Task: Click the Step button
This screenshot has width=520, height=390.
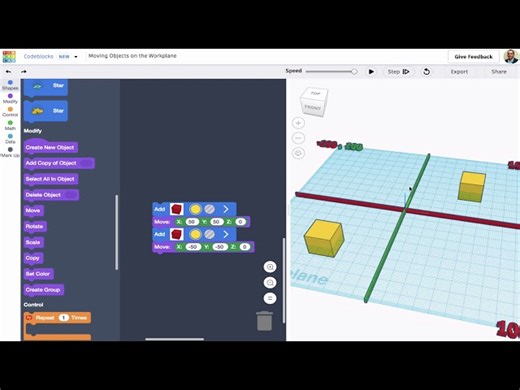Action: pos(398,72)
